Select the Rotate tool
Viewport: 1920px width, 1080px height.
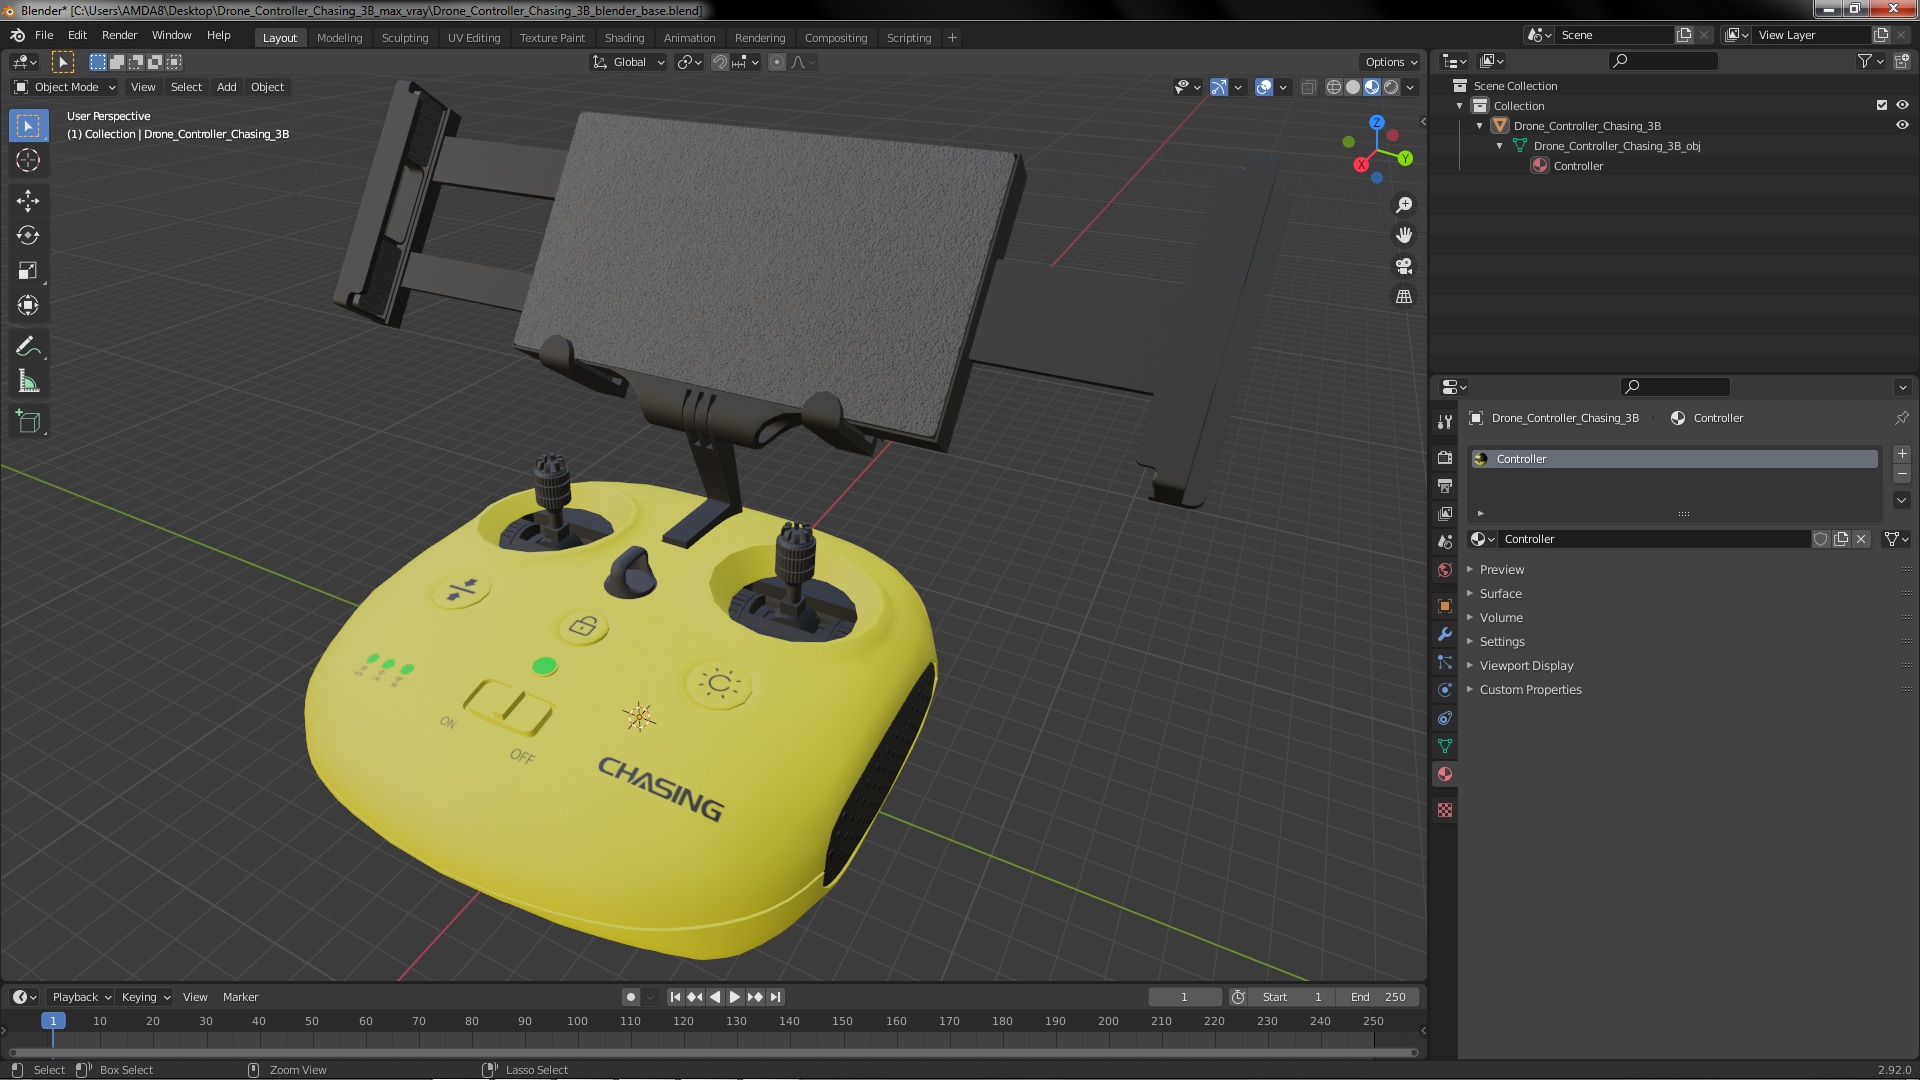point(28,236)
